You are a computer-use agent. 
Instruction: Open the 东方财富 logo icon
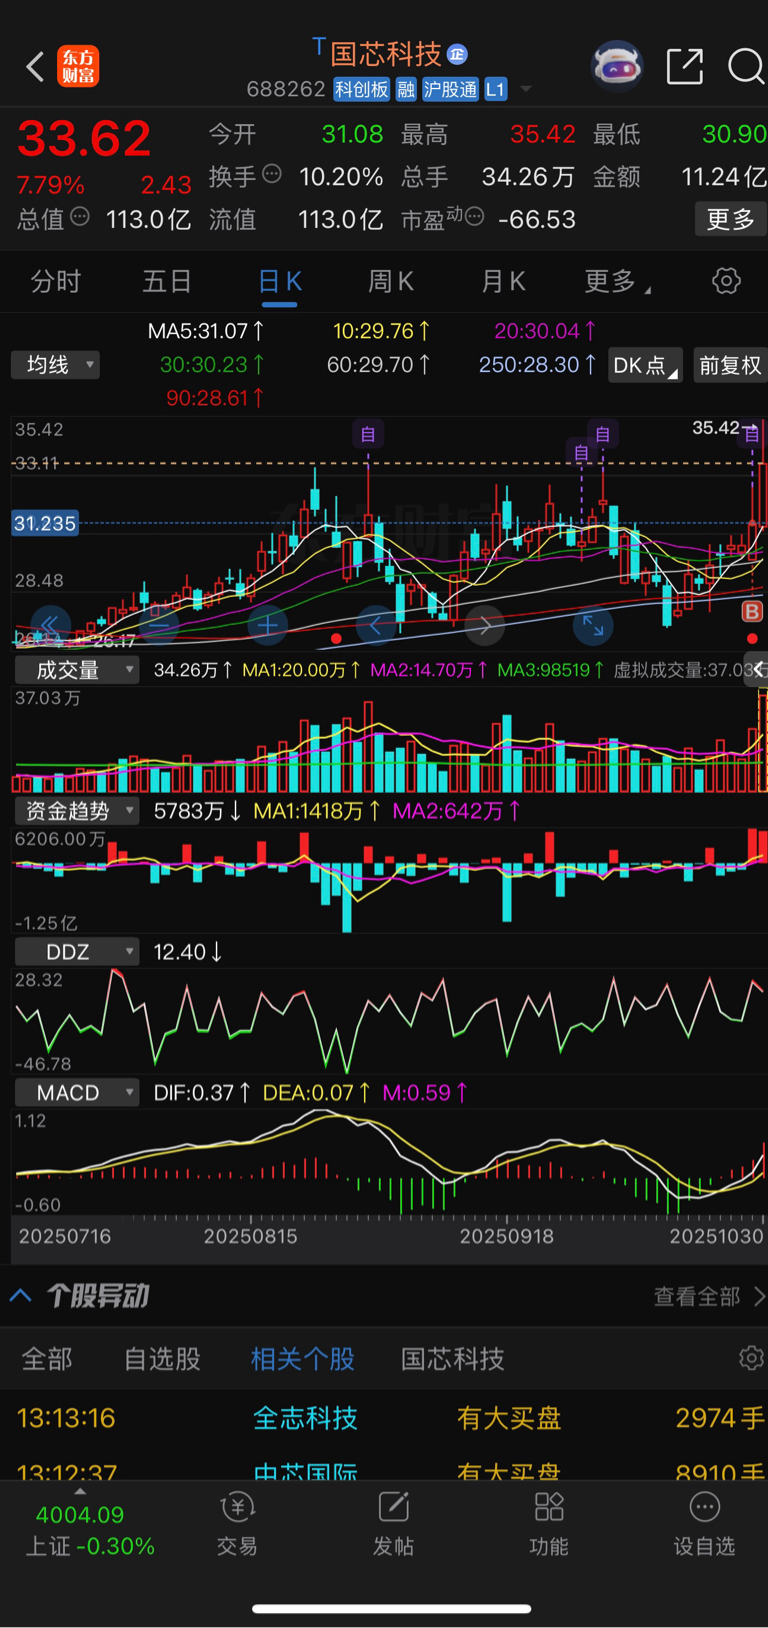point(78,67)
